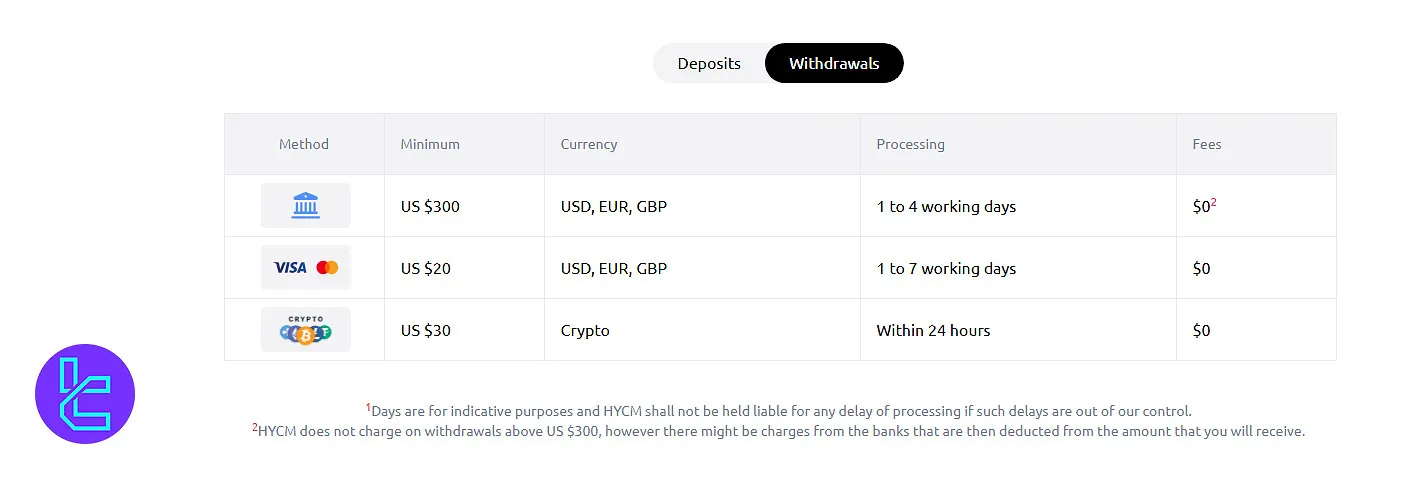Select the Withdrawals tab
Viewport: 1427px width, 479px height.
click(834, 63)
